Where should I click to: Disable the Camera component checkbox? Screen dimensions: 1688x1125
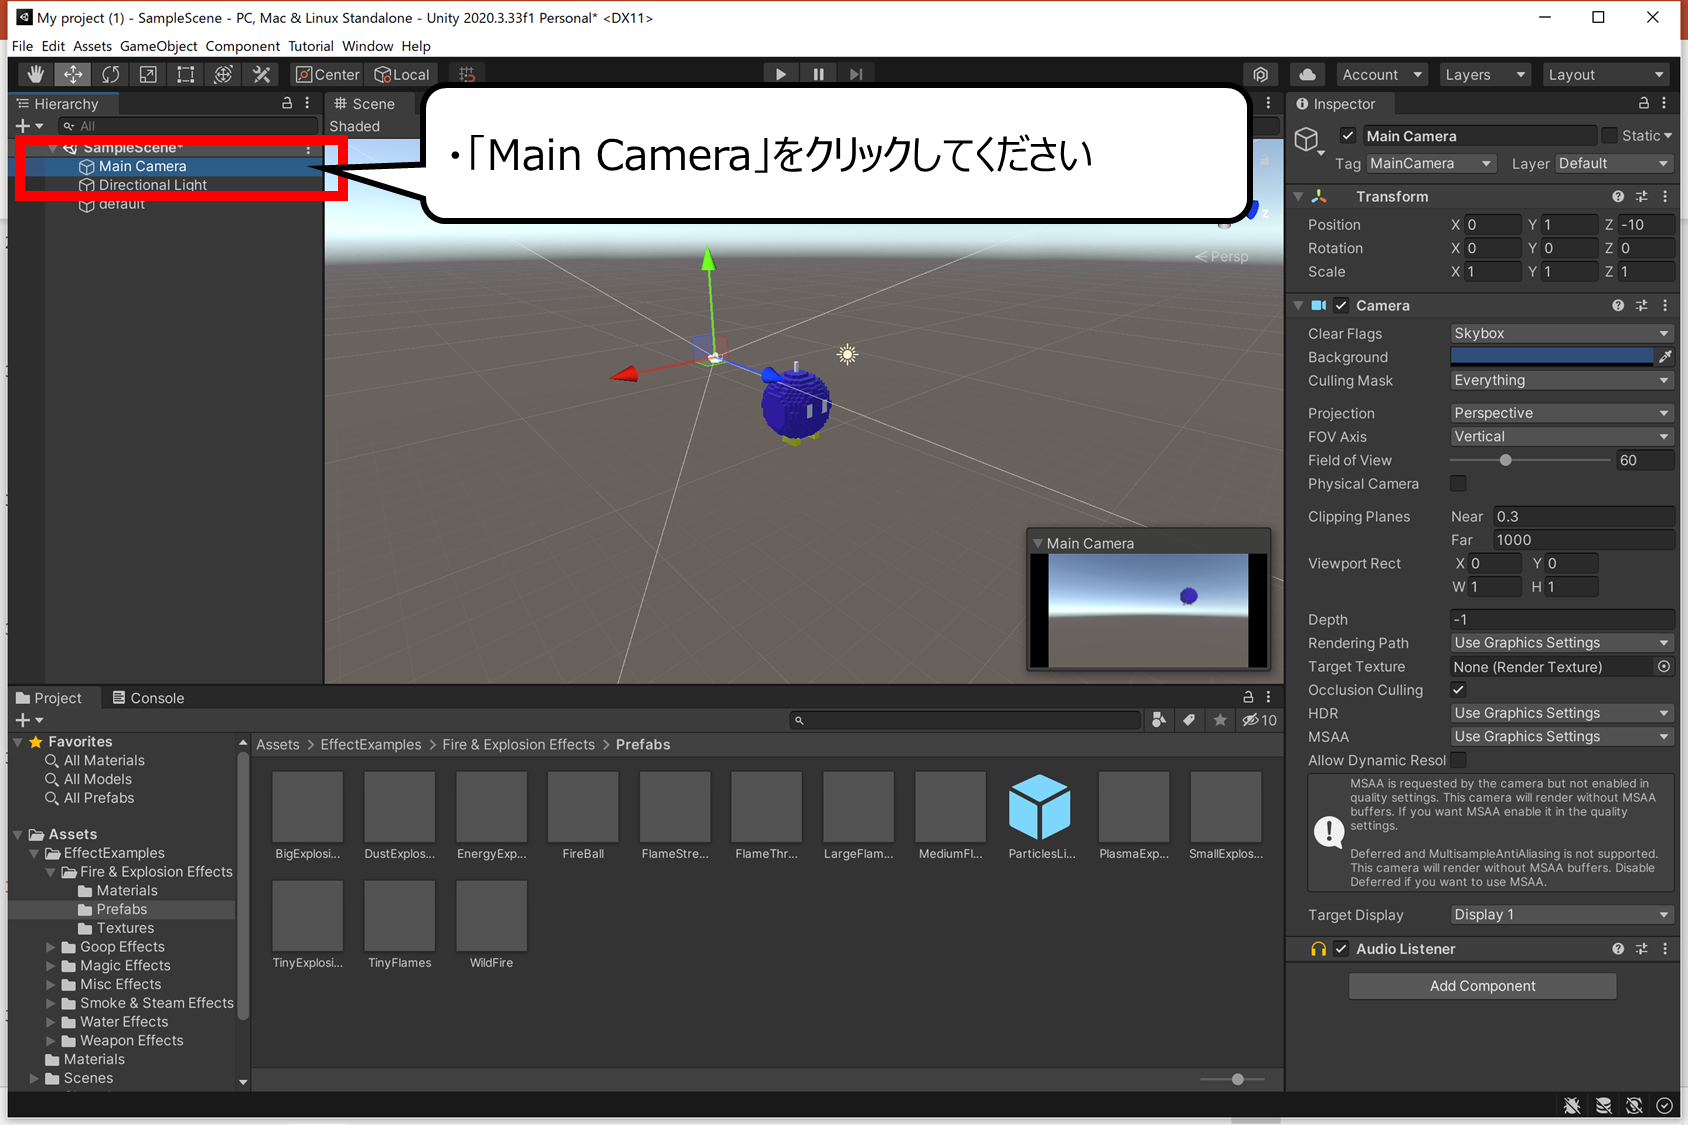pyautogui.click(x=1341, y=305)
